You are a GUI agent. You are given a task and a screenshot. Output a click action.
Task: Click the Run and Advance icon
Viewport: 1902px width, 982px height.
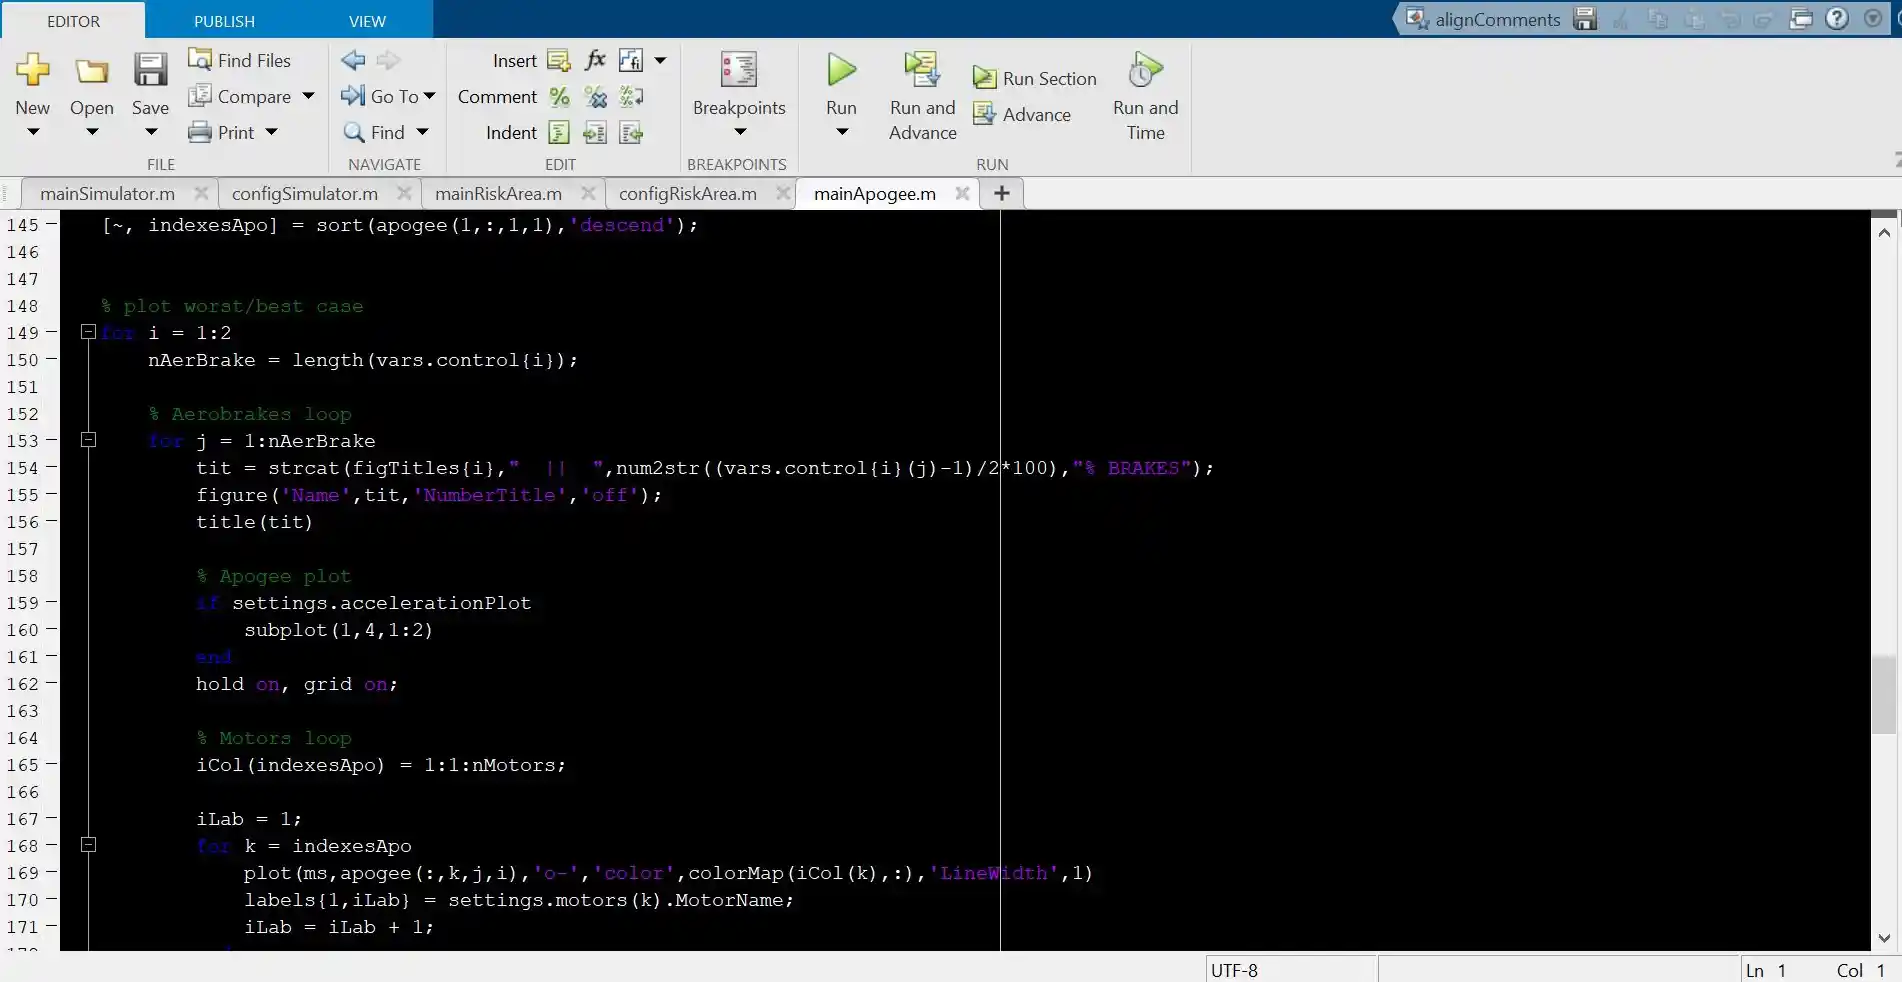click(922, 70)
